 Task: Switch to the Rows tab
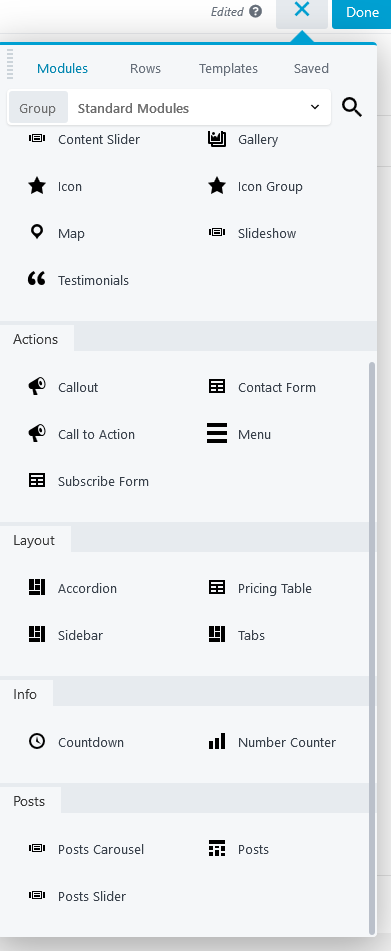click(x=145, y=69)
